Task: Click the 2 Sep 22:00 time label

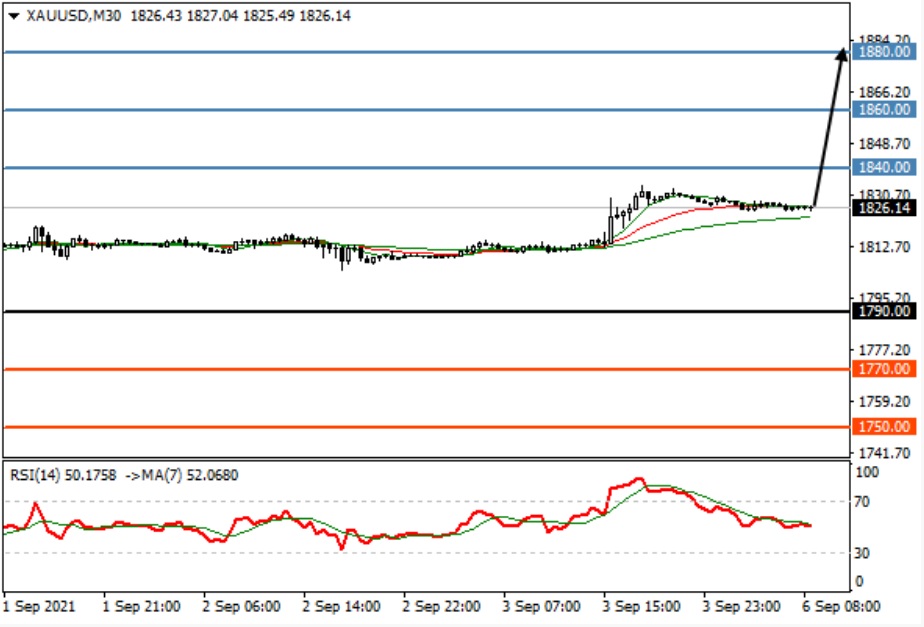Action: [x=441, y=606]
